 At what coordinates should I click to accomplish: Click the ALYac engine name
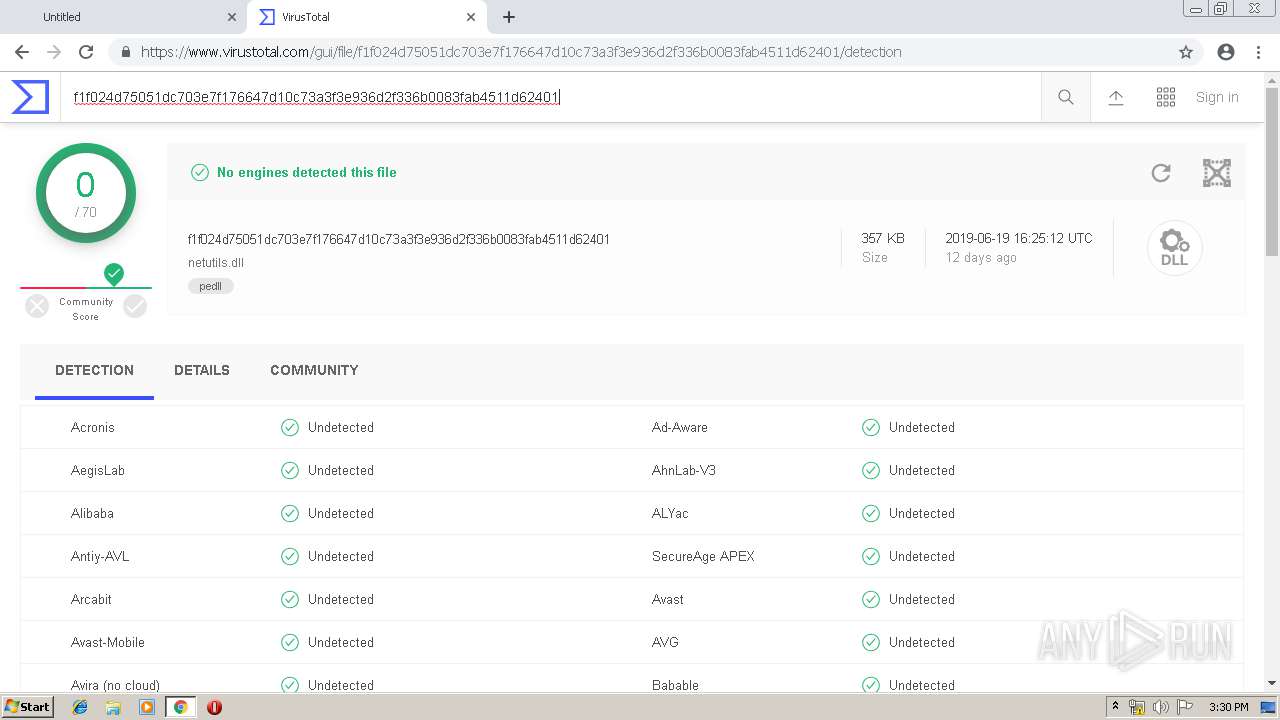point(670,513)
